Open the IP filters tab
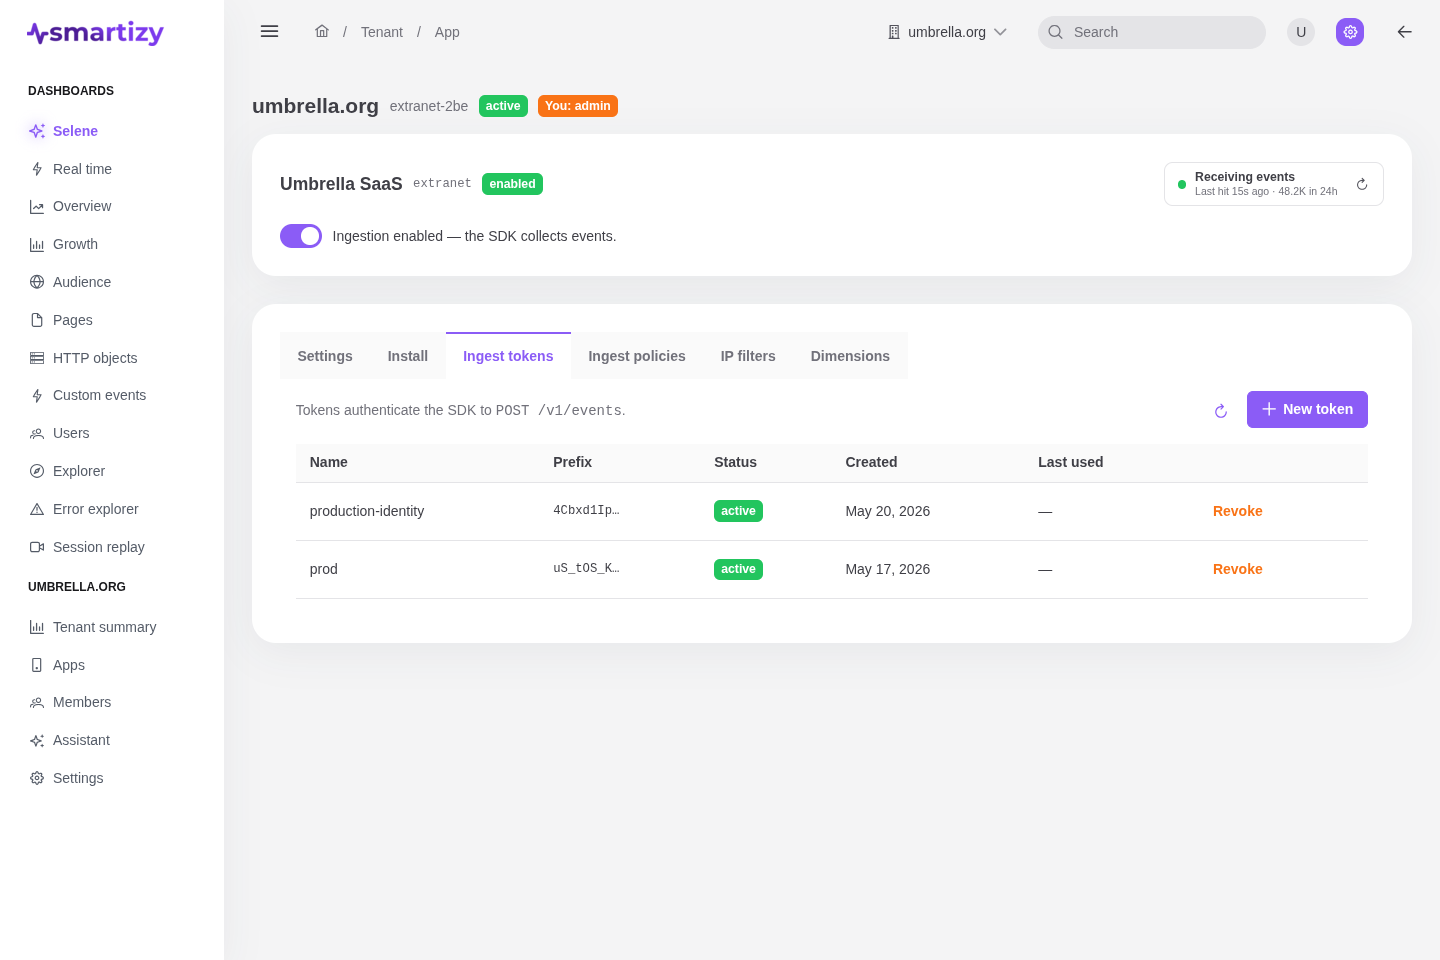Viewport: 1440px width, 960px height. point(748,356)
